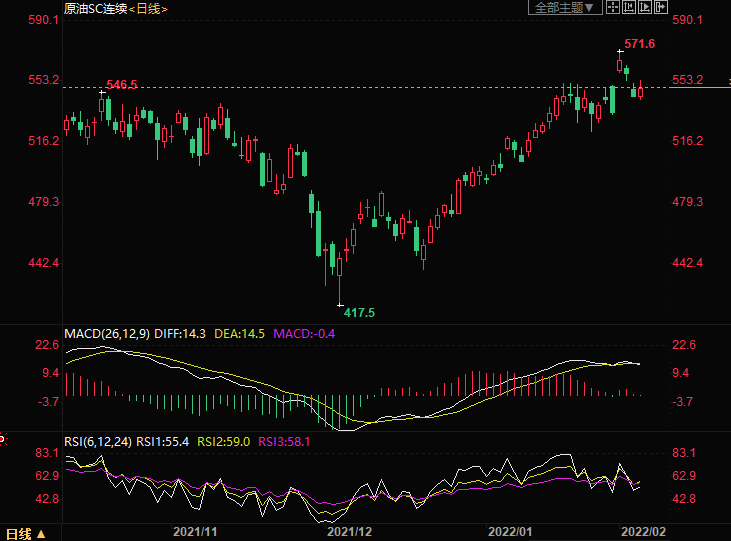Click the 571.6 high price marker
731x541 pixels.
(639, 44)
